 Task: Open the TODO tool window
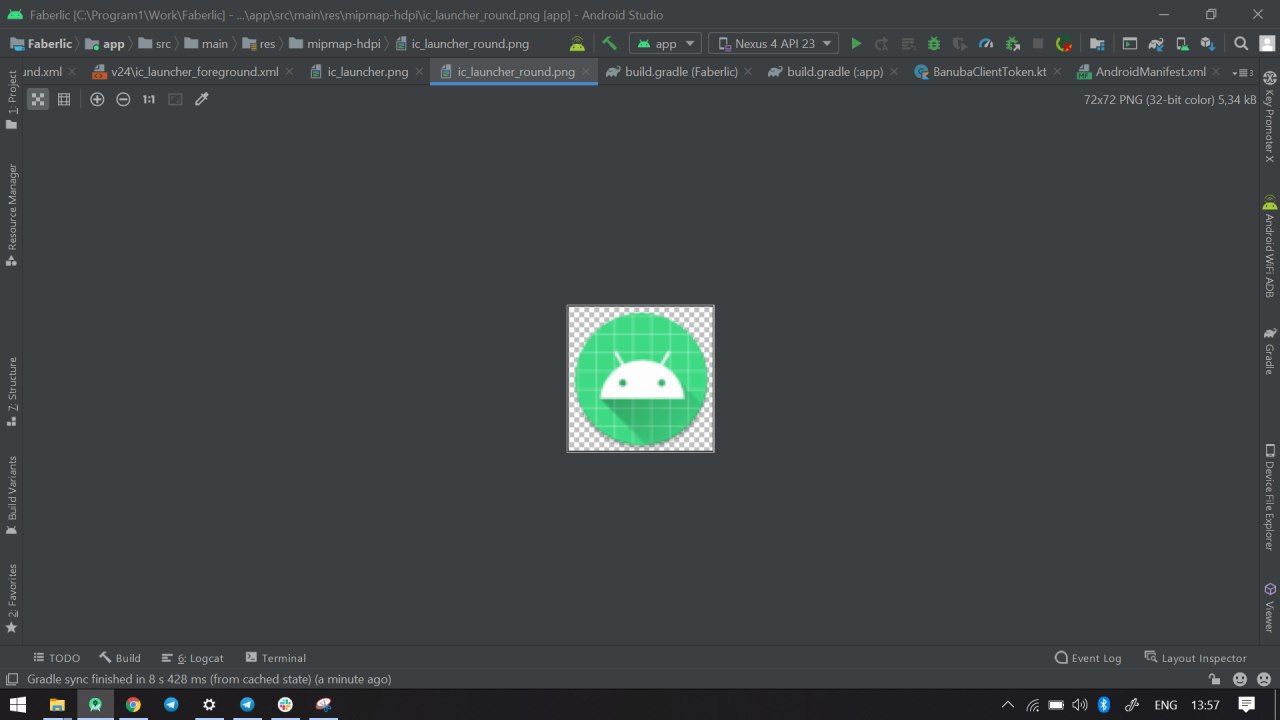tap(56, 658)
